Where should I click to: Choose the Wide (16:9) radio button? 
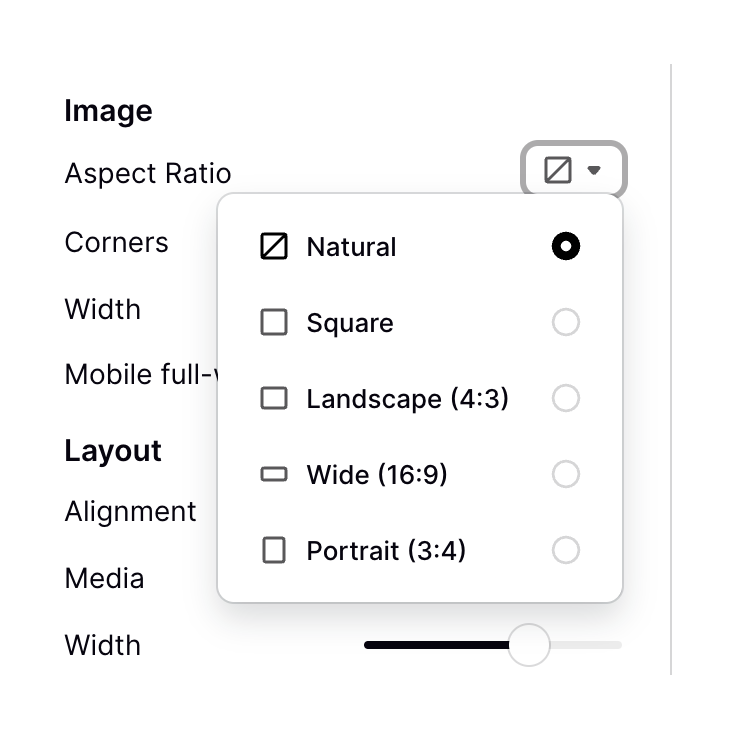coord(565,475)
